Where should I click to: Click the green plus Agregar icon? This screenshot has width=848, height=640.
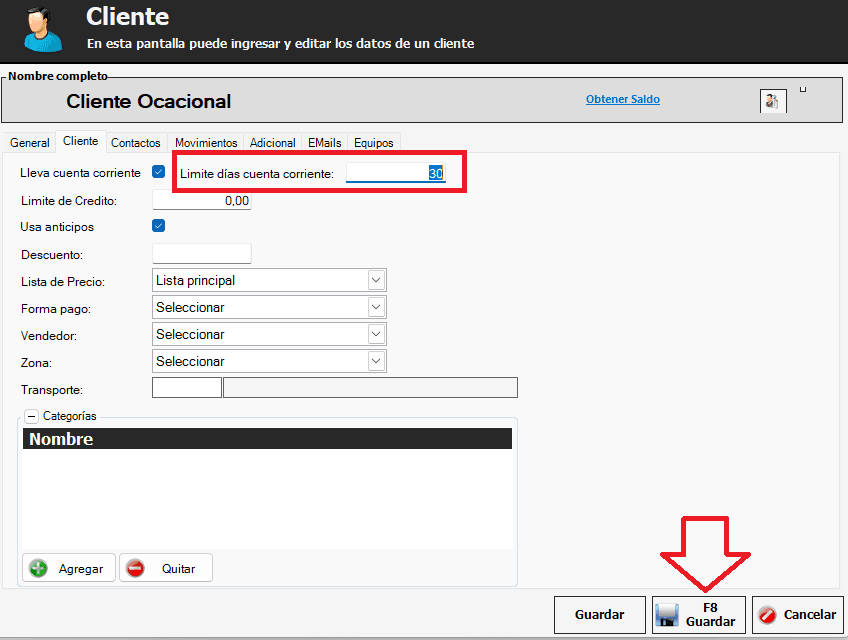click(39, 568)
